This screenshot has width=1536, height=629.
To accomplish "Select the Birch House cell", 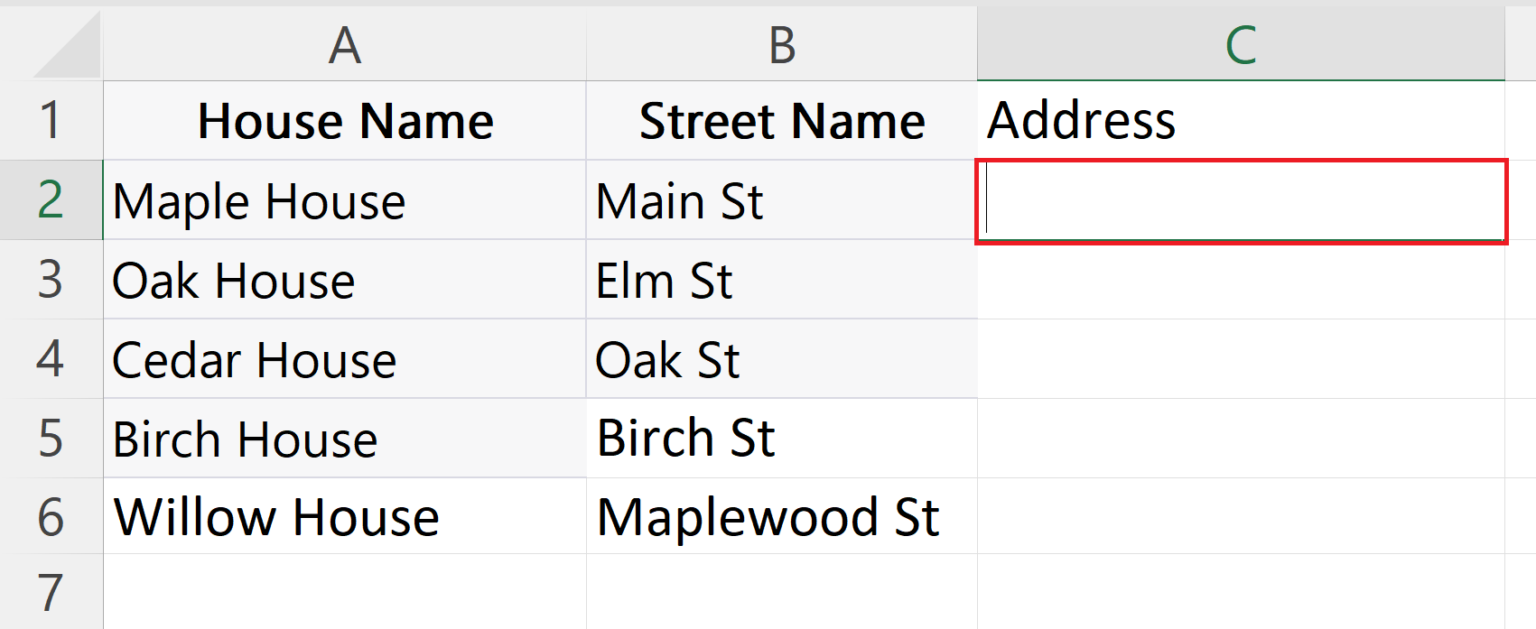I will (x=344, y=438).
